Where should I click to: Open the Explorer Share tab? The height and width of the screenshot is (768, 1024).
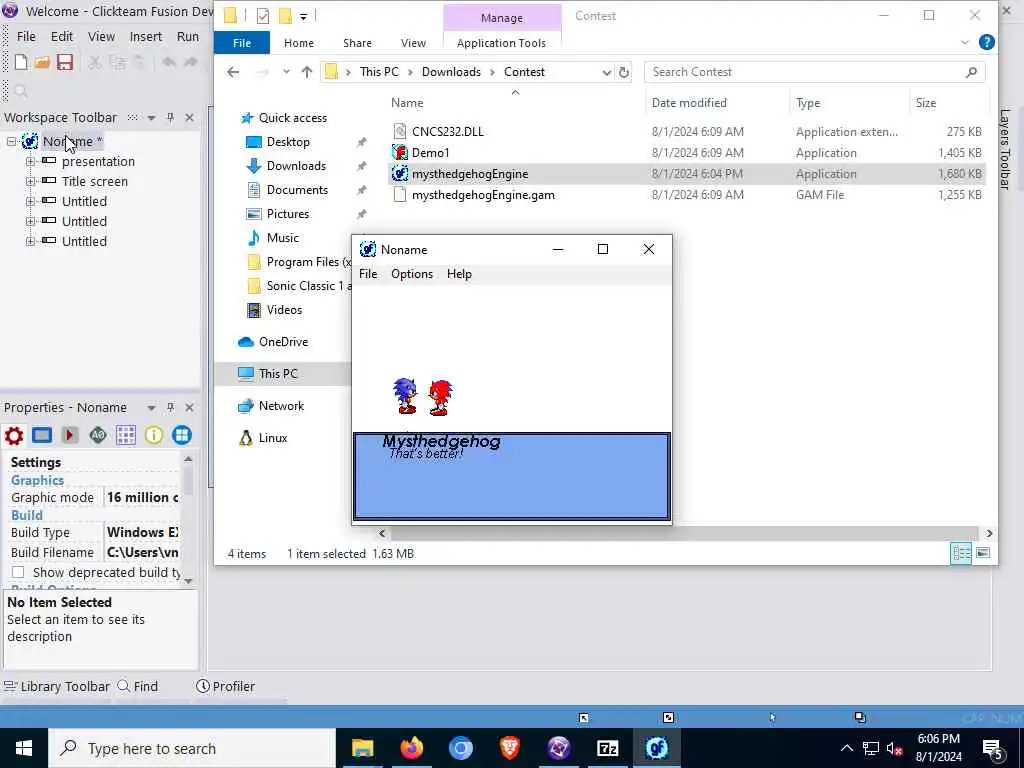[357, 42]
